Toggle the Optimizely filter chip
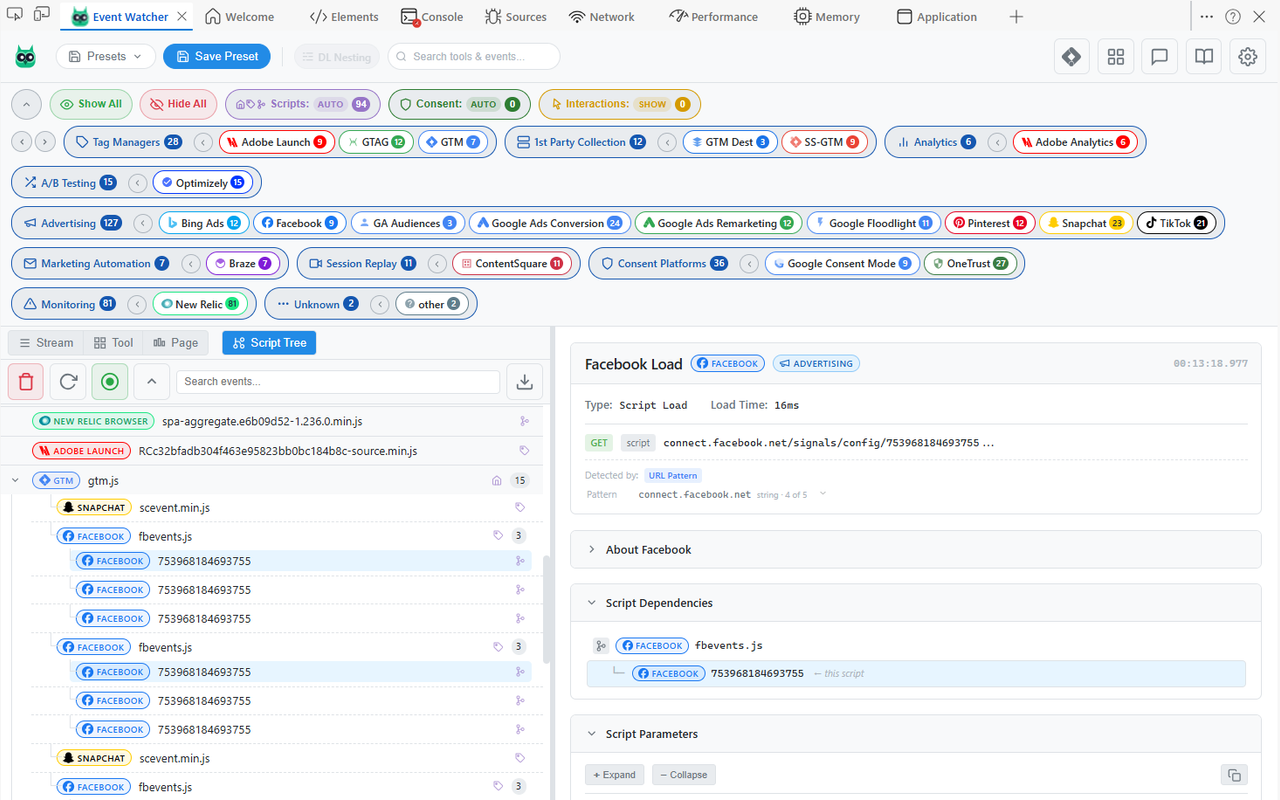 (204, 183)
